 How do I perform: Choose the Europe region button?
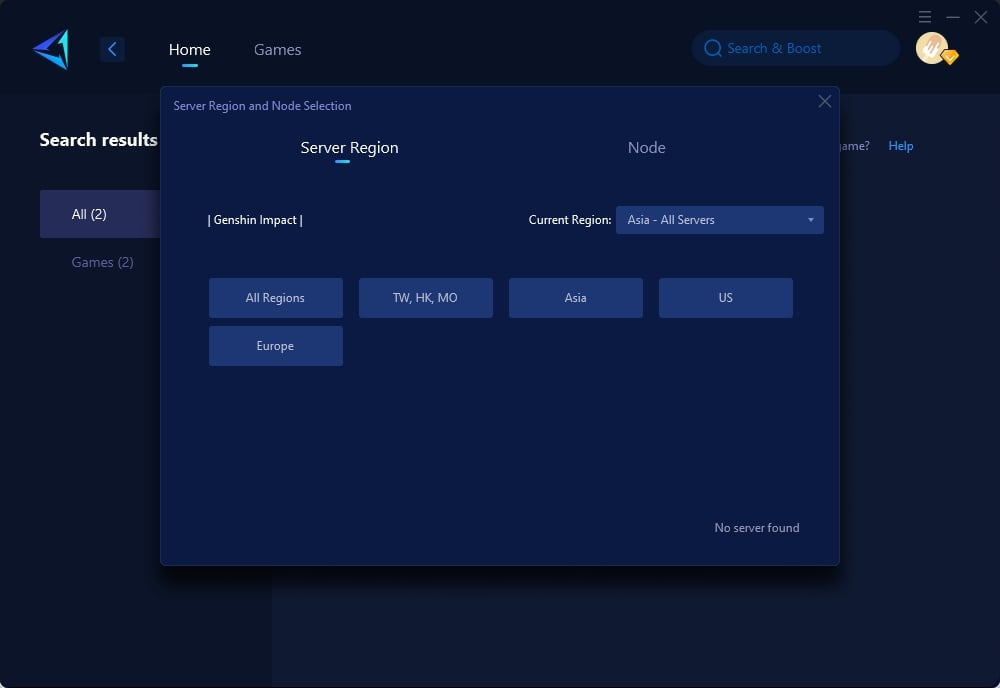pyautogui.click(x=276, y=346)
